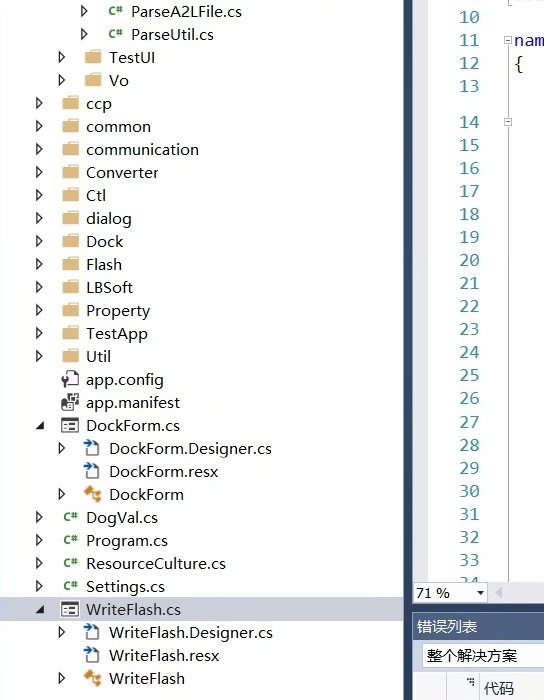Select the DockForm.Designer.cs file name
Viewport: 544px width, 700px height.
pyautogui.click(x=191, y=449)
